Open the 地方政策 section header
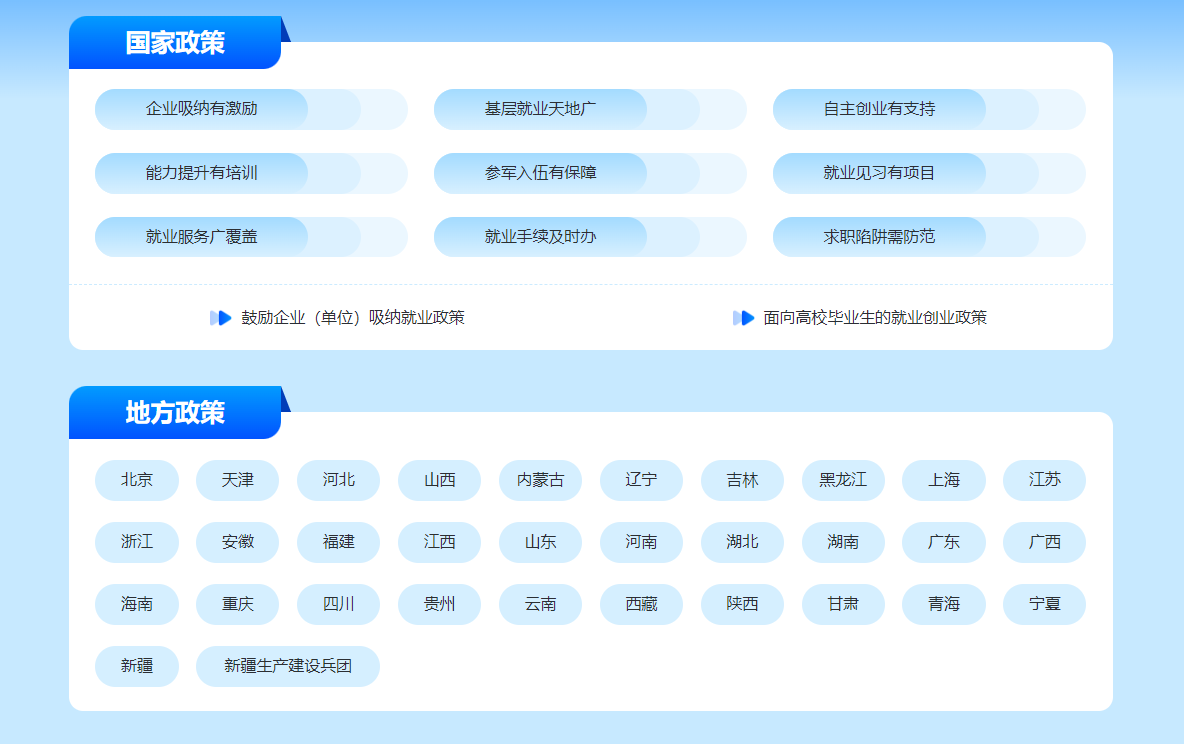 [175, 413]
